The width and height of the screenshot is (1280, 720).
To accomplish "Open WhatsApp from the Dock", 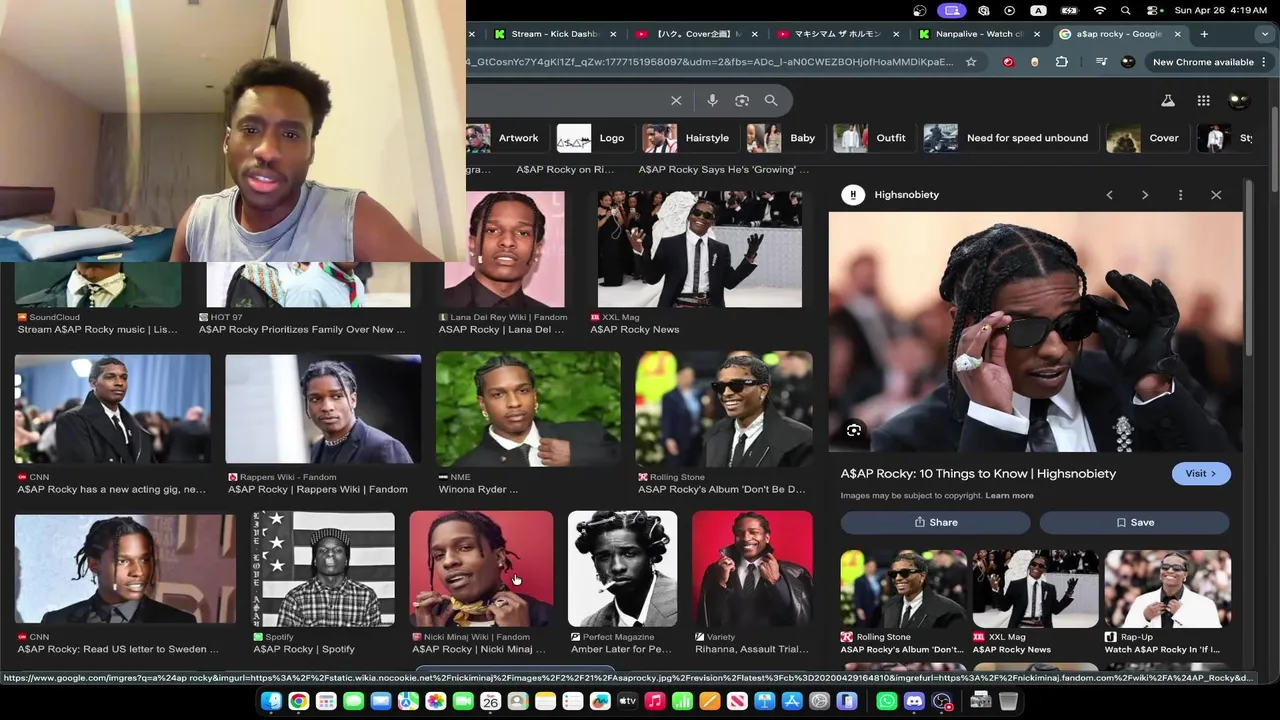I will coord(887,701).
